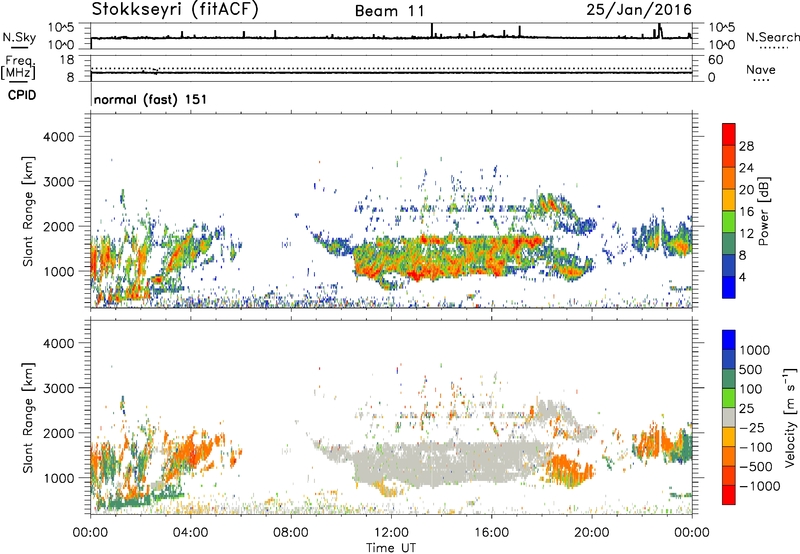Click the 'CPID' label
The image size is (800, 554).
(22, 95)
